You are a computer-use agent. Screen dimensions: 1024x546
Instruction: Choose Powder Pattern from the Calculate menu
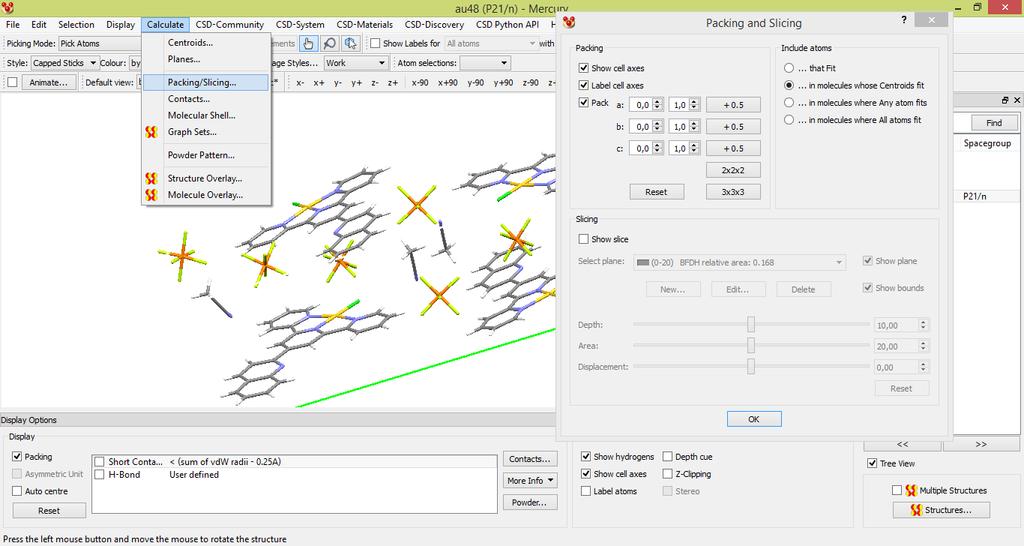[x=201, y=155]
